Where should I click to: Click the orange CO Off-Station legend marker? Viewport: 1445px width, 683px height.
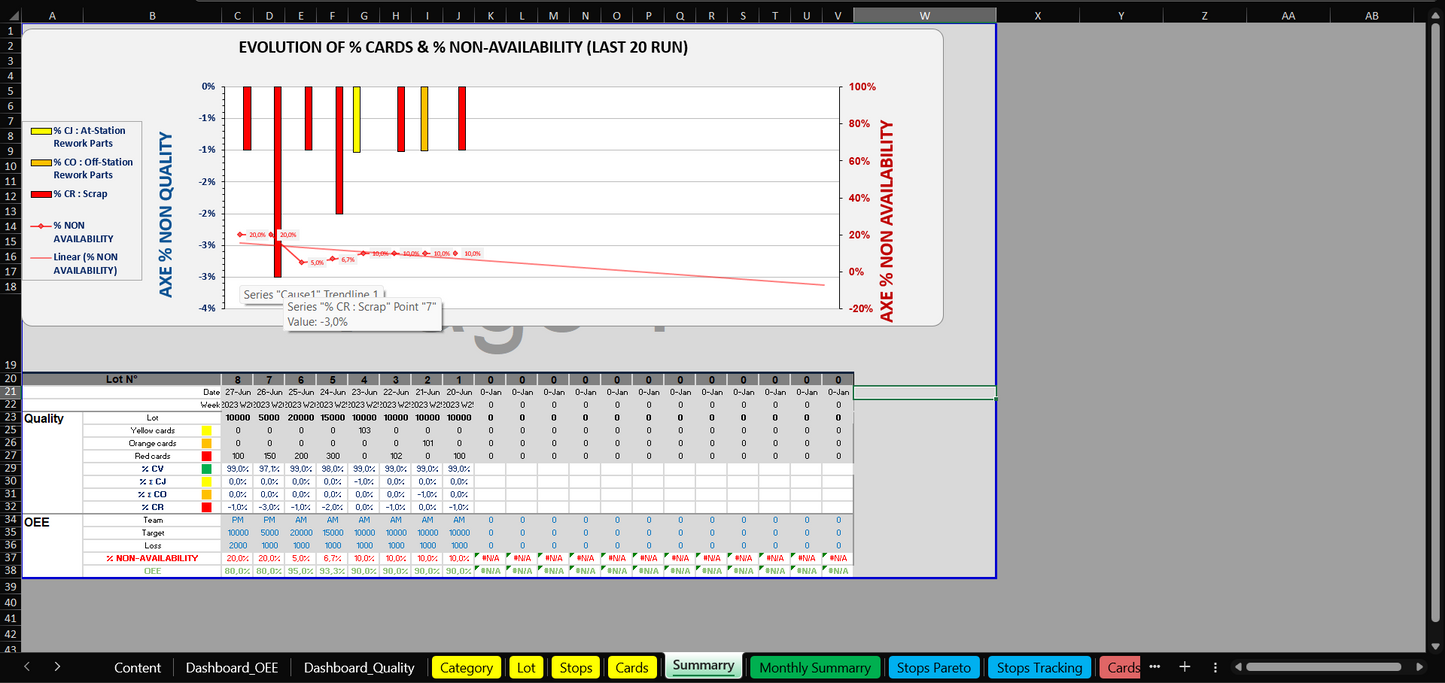point(41,162)
